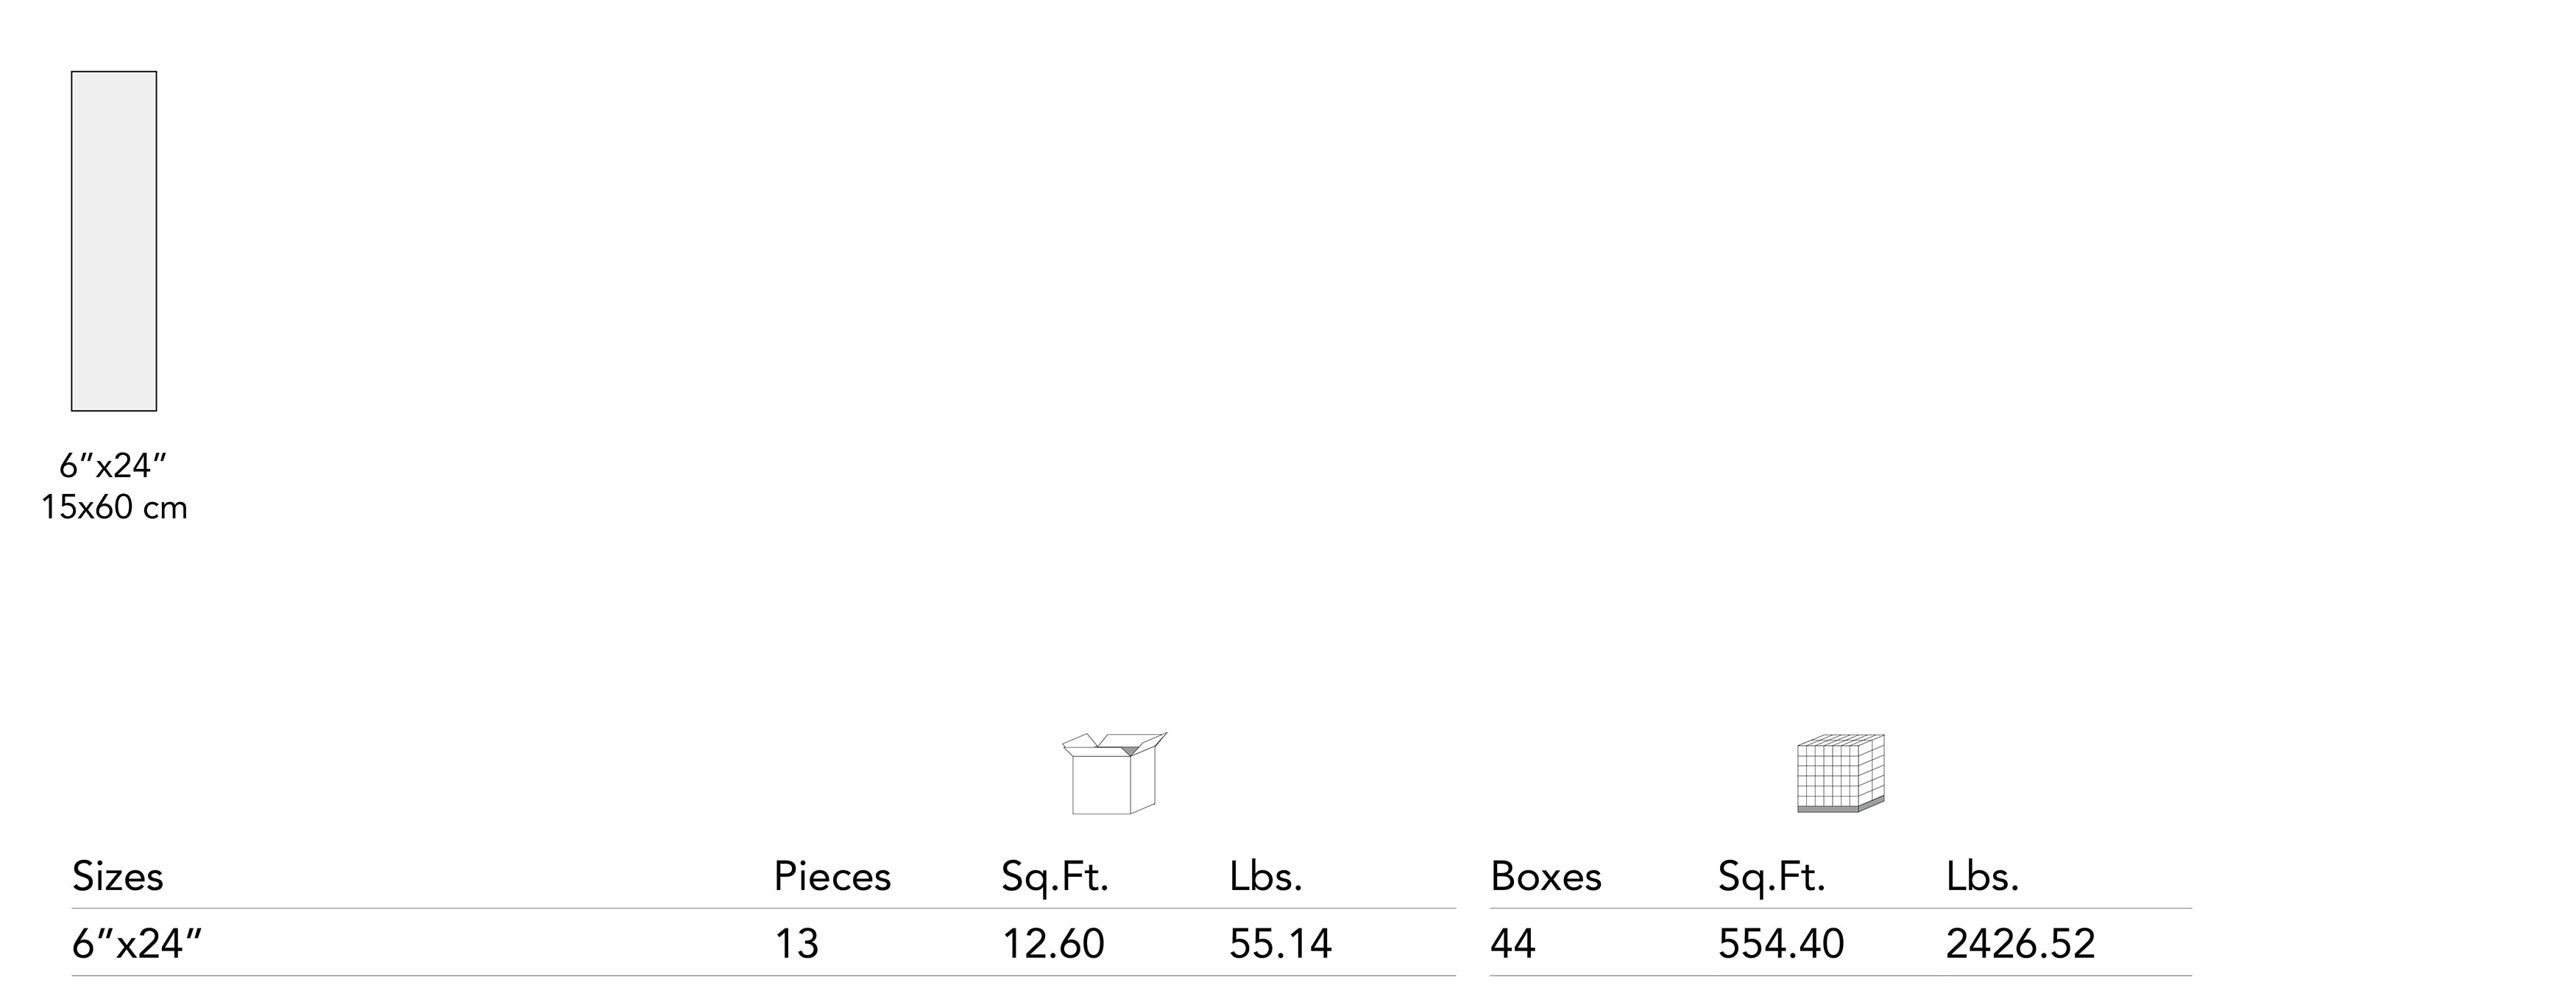Click the 55.14 box weight value
Image resolution: width=2576 pixels, height=1002 pixels.
[x=1280, y=944]
